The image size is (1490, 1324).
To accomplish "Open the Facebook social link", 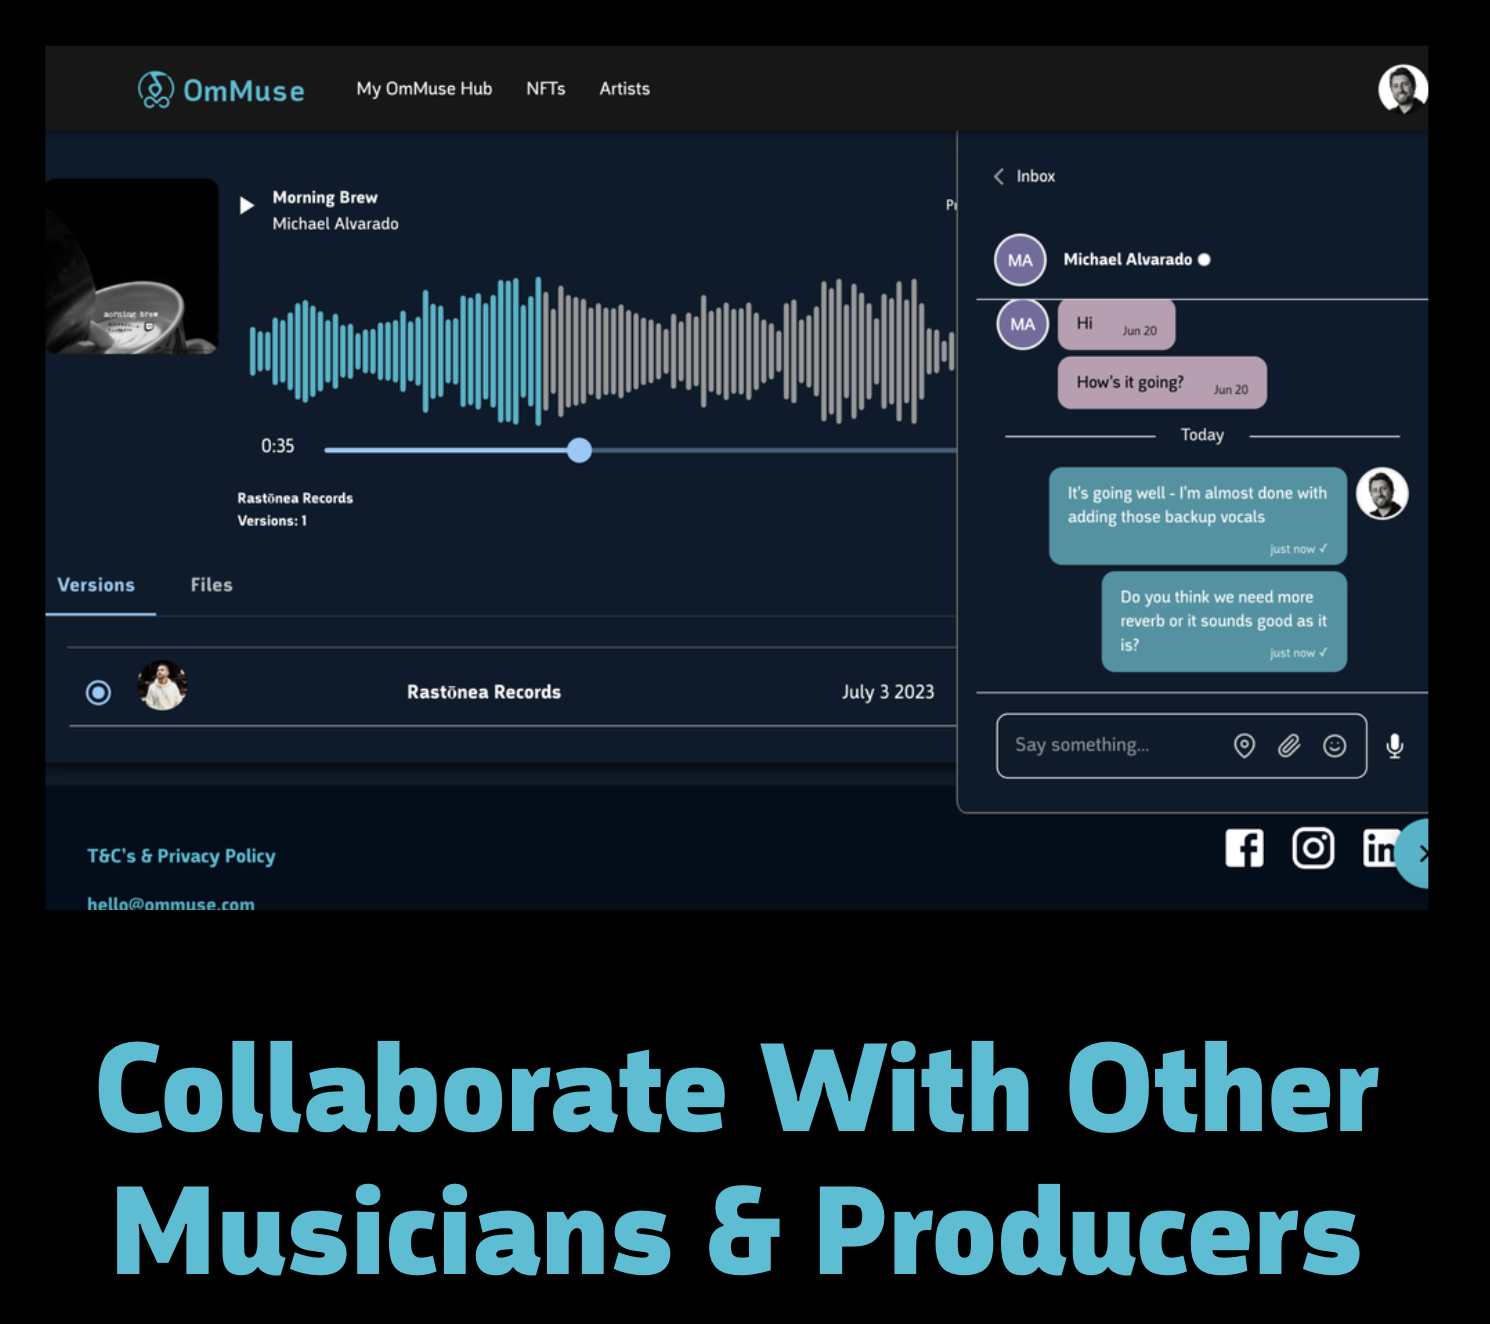I will pos(1244,848).
